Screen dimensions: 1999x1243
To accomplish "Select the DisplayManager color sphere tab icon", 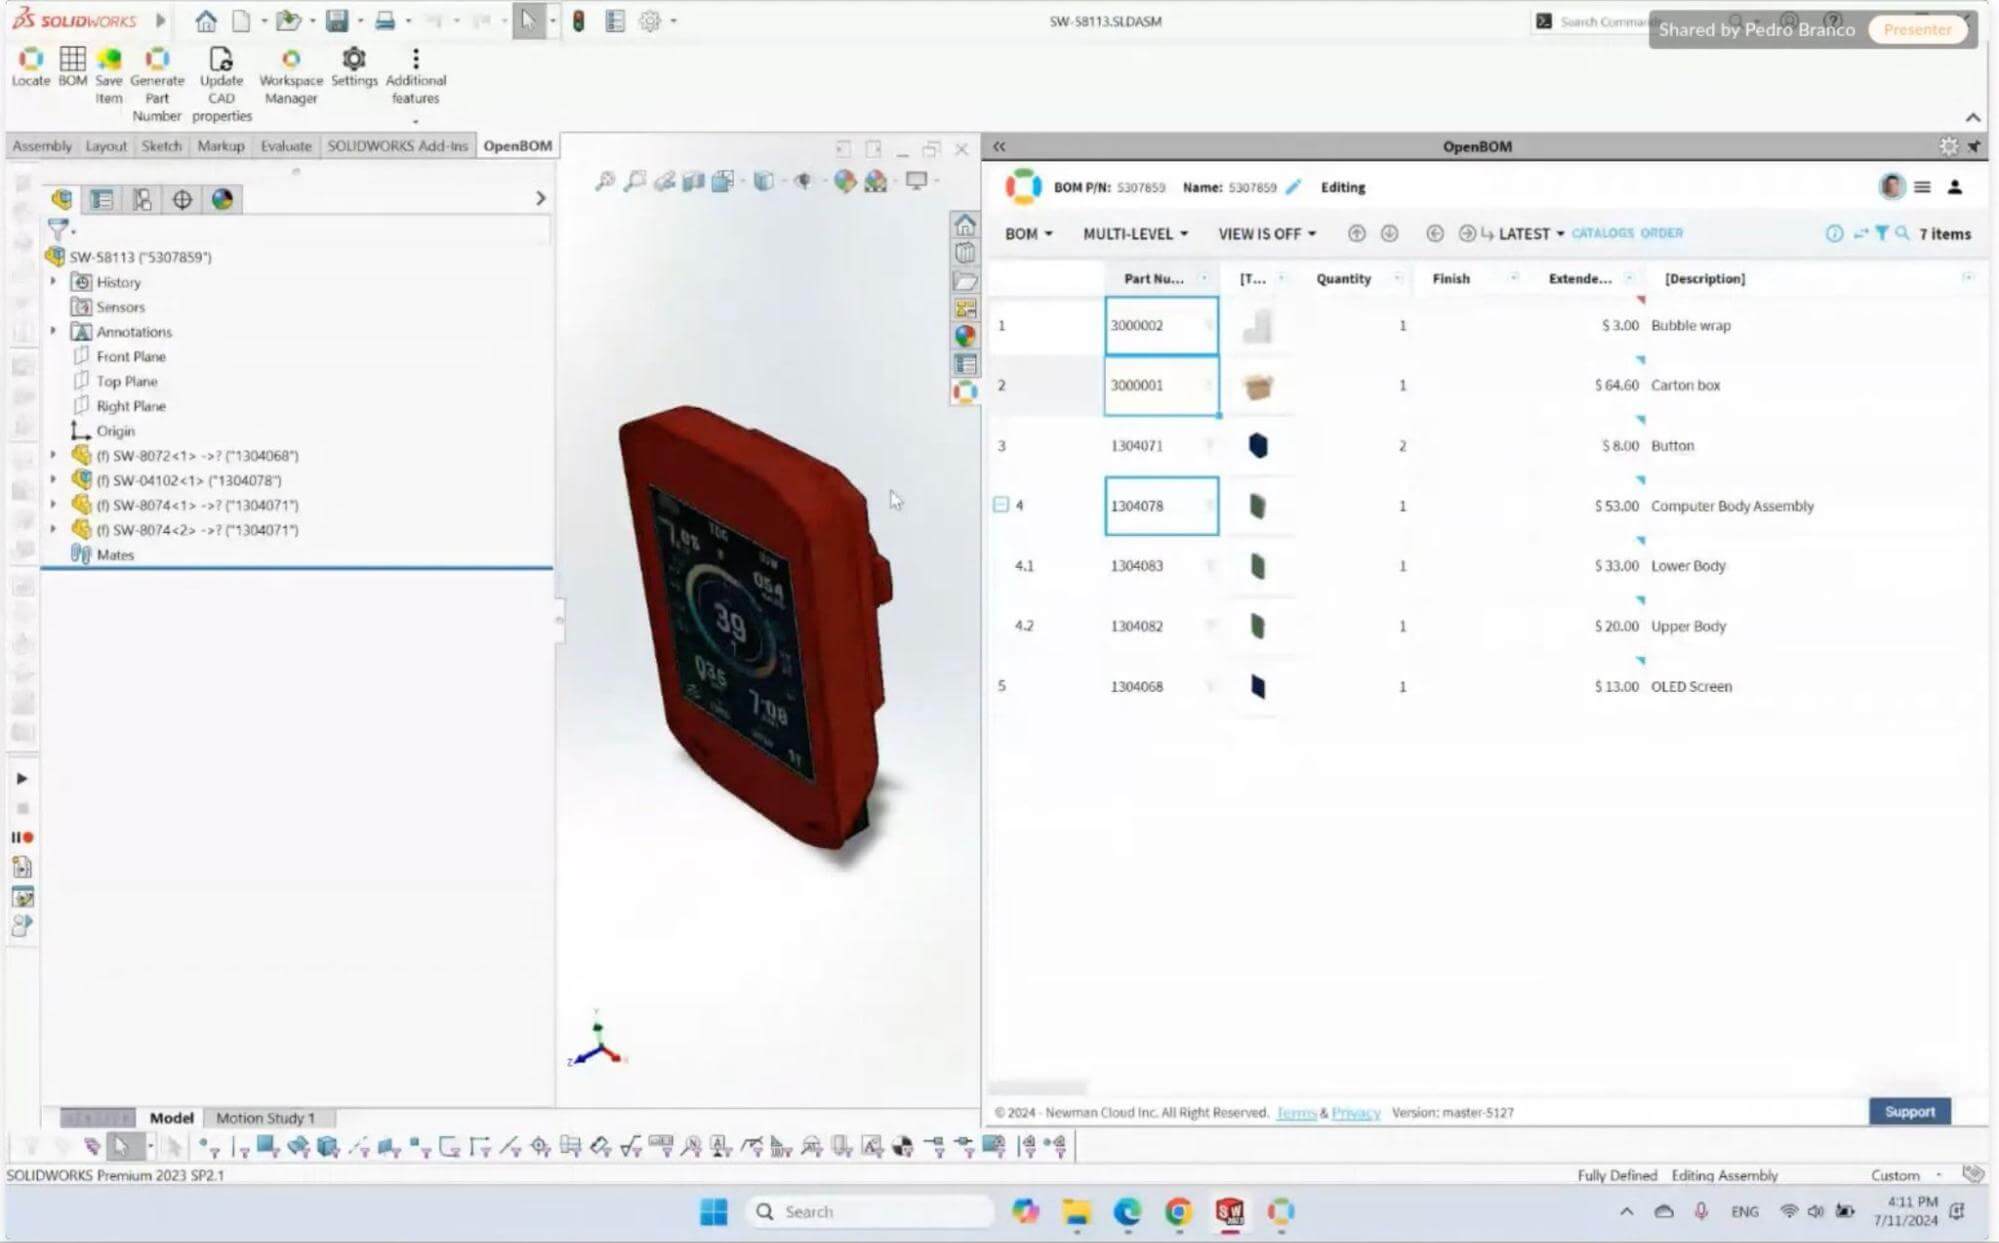I will coord(222,199).
